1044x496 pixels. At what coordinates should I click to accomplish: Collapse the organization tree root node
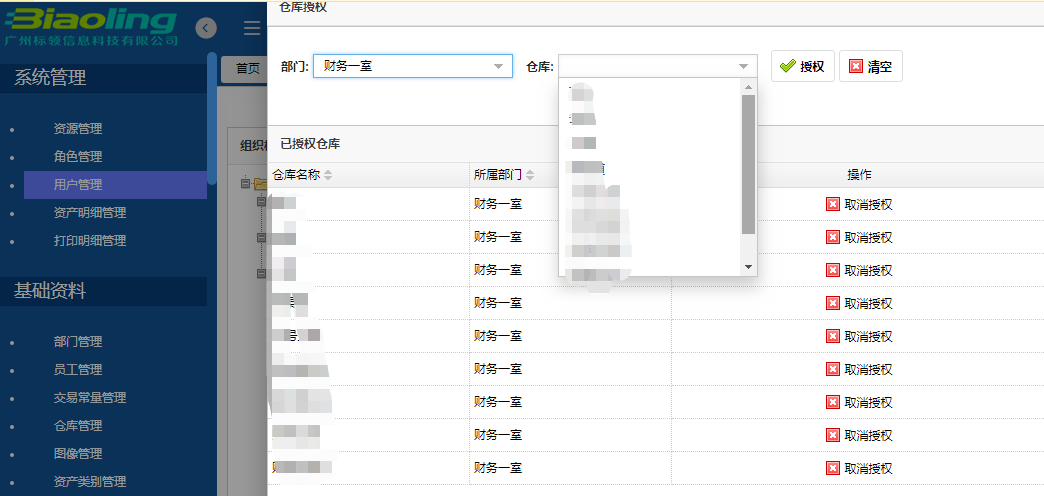tap(244, 183)
